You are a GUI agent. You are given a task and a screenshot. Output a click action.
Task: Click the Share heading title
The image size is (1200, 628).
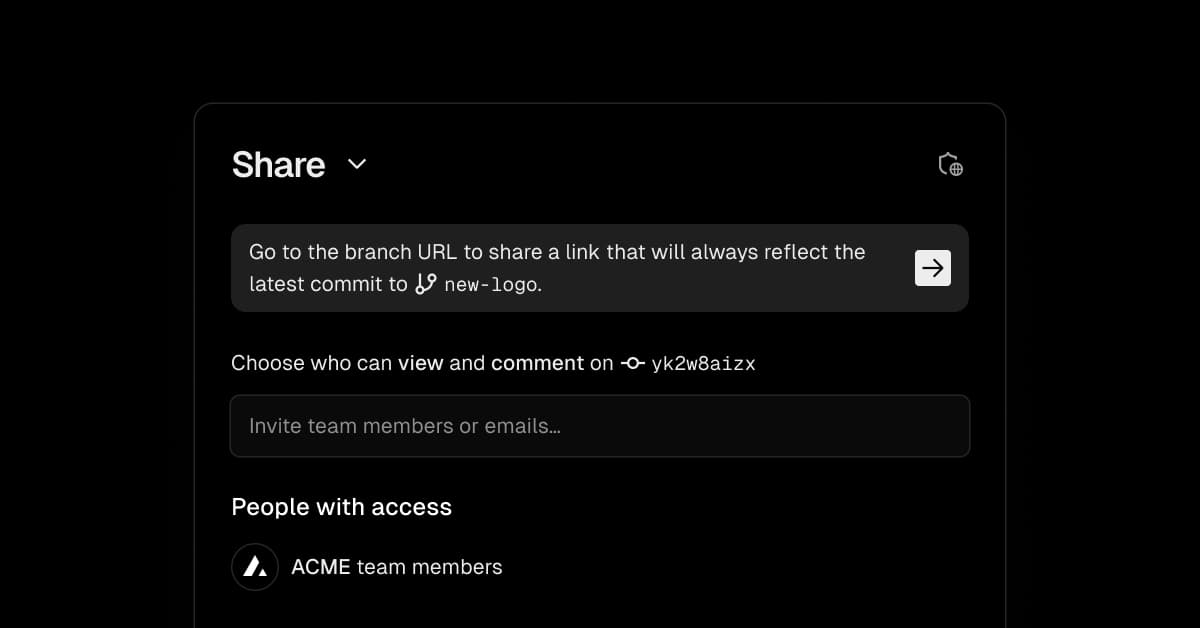click(x=278, y=165)
